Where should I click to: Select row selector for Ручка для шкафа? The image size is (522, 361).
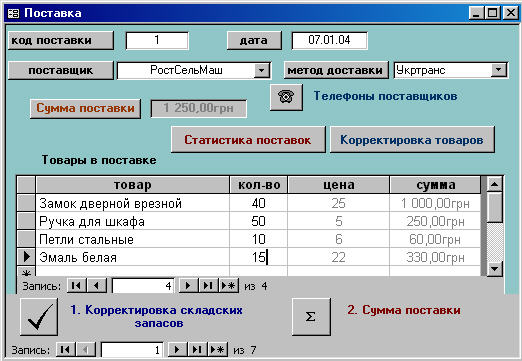(26, 221)
